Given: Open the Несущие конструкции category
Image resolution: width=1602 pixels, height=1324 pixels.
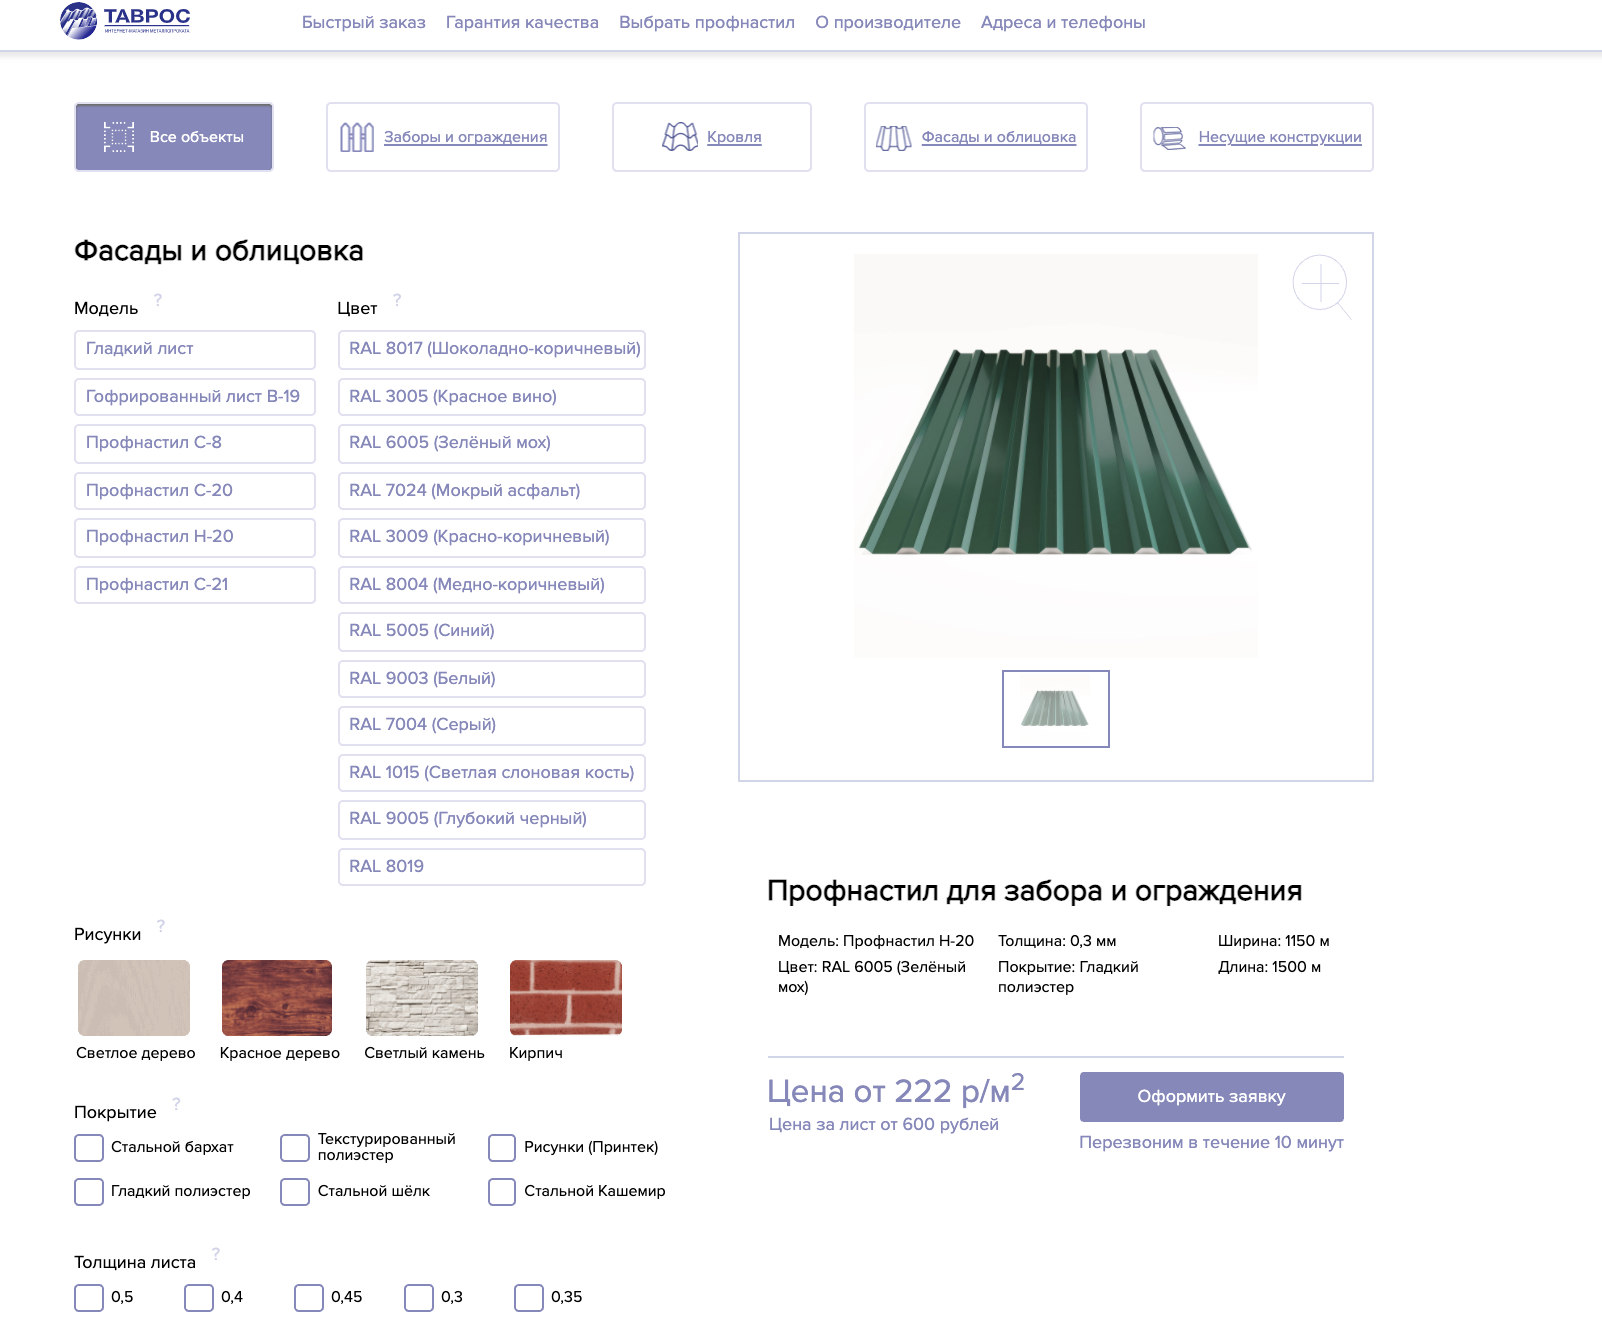Looking at the screenshot, I should 1257,137.
